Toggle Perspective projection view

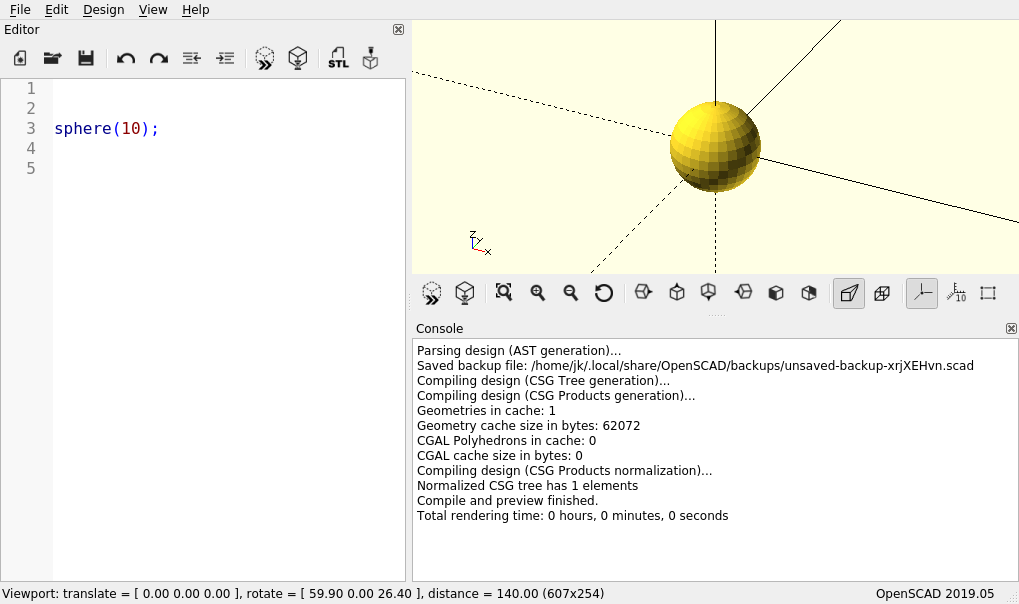[849, 293]
